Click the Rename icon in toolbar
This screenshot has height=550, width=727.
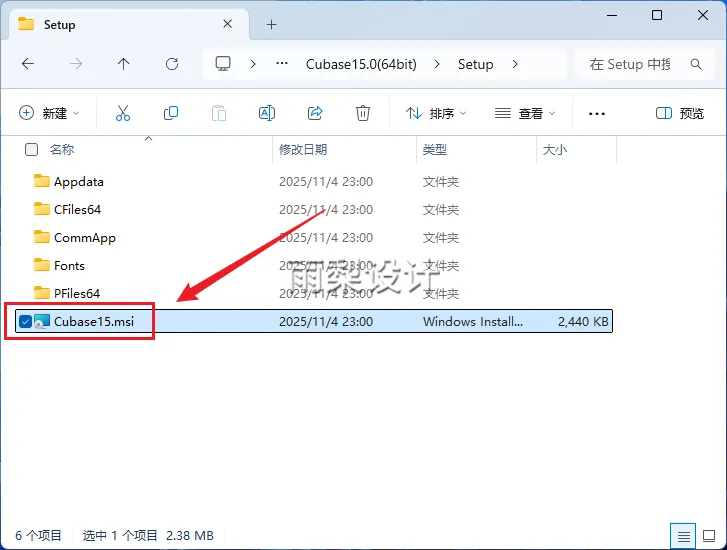point(267,113)
